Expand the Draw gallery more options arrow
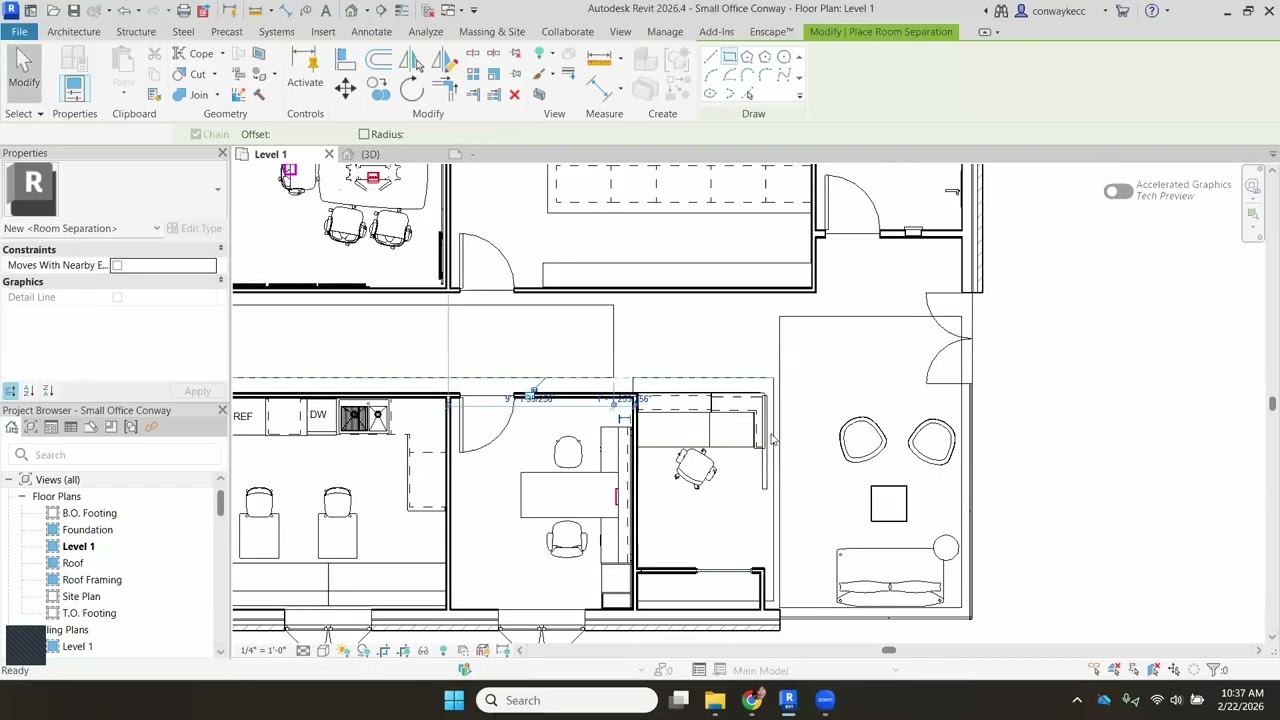The image size is (1280, 720). pyautogui.click(x=799, y=96)
